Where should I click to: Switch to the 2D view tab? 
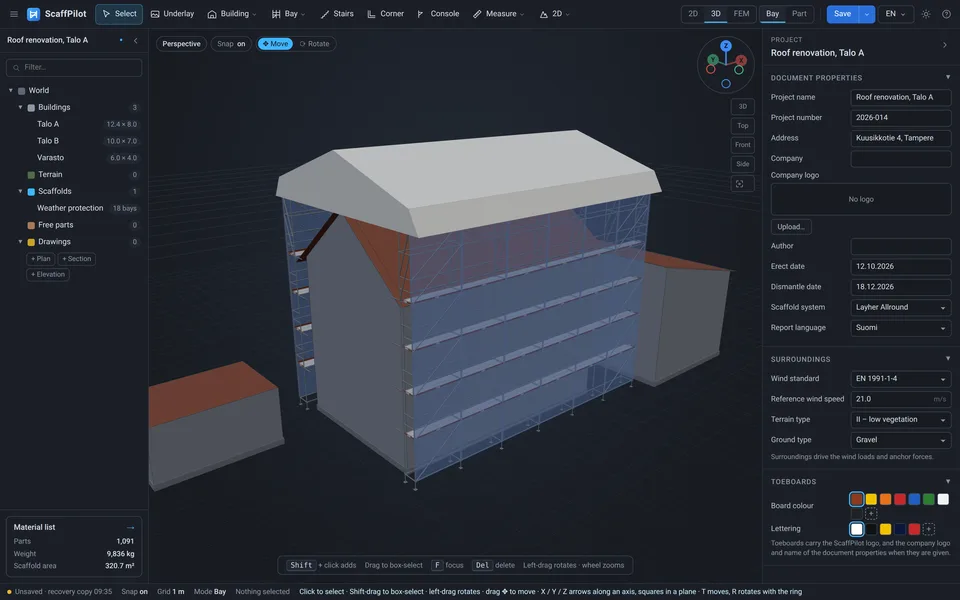point(693,14)
